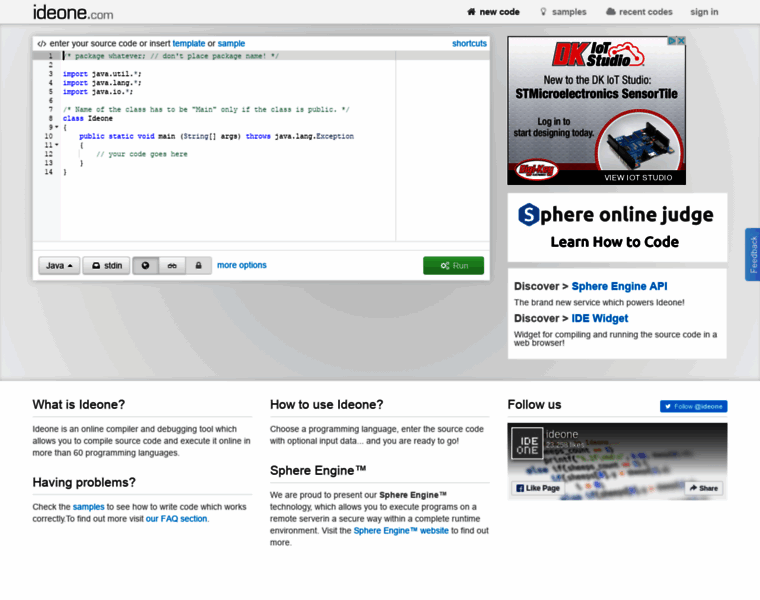
Task: Select the private visibility lock toggle
Action: [198, 266]
